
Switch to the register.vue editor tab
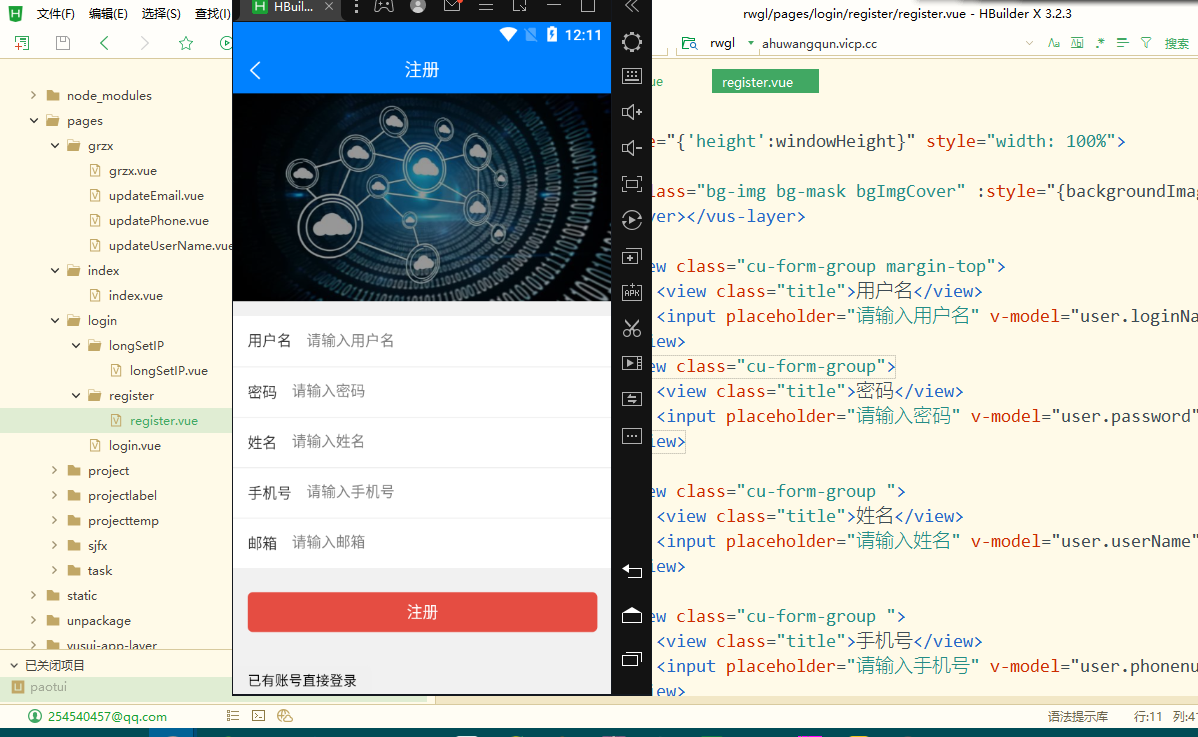tap(765, 80)
